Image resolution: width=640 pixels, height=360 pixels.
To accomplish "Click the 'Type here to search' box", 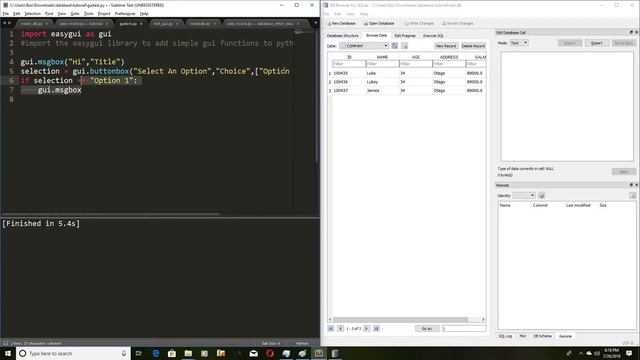I will (73, 353).
